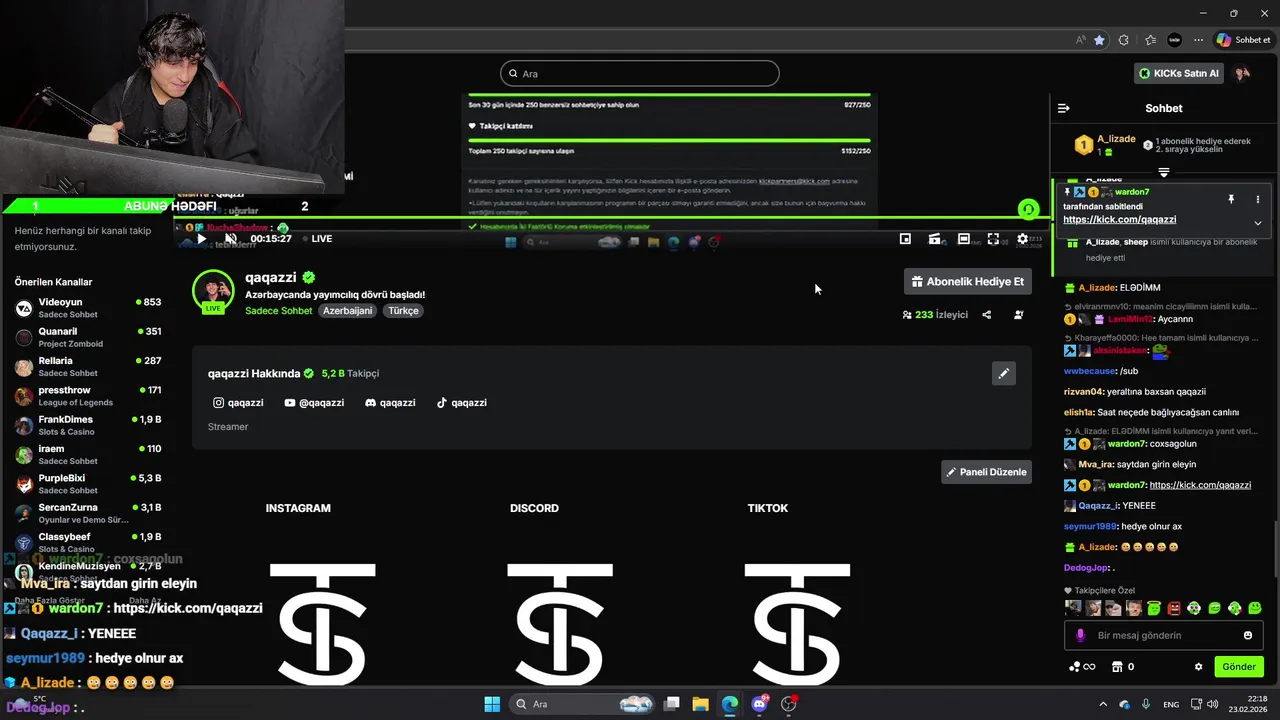This screenshot has height=720, width=1280.
Task: Click the green refresh stream icon
Action: 1027,209
